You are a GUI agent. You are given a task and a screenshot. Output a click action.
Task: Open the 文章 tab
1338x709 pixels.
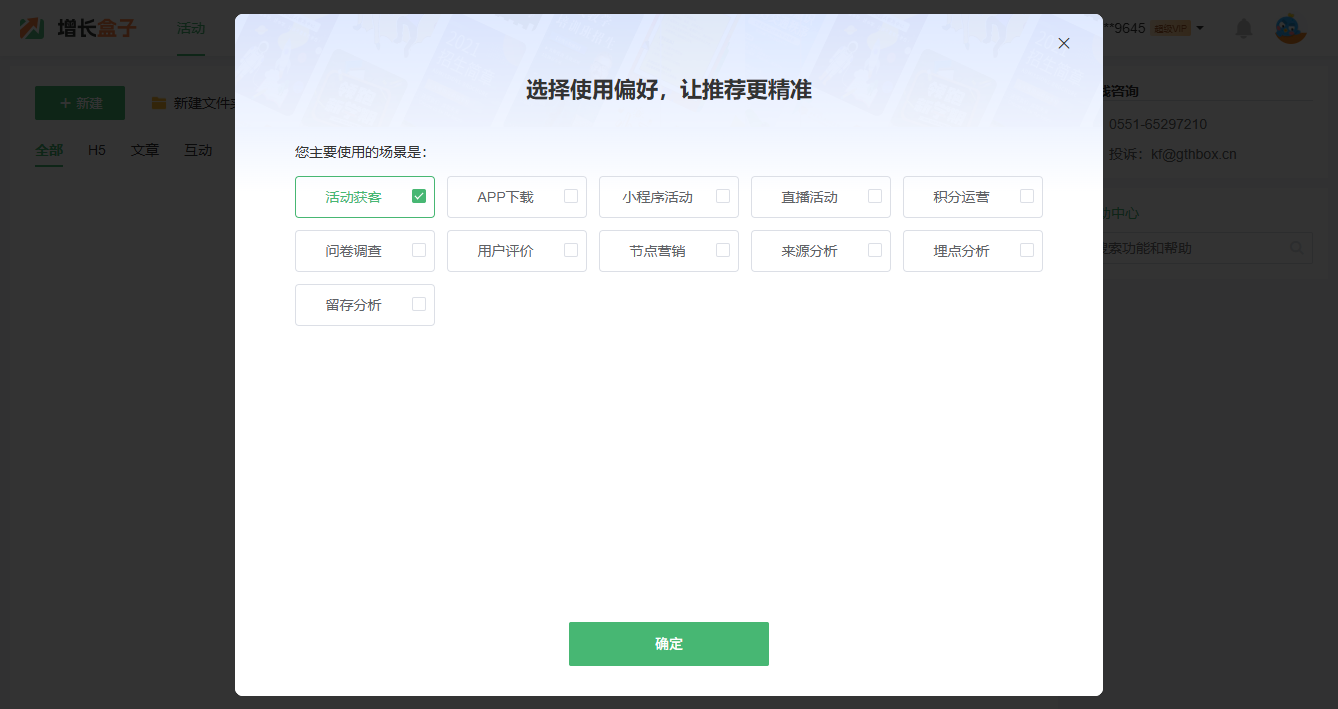point(144,150)
